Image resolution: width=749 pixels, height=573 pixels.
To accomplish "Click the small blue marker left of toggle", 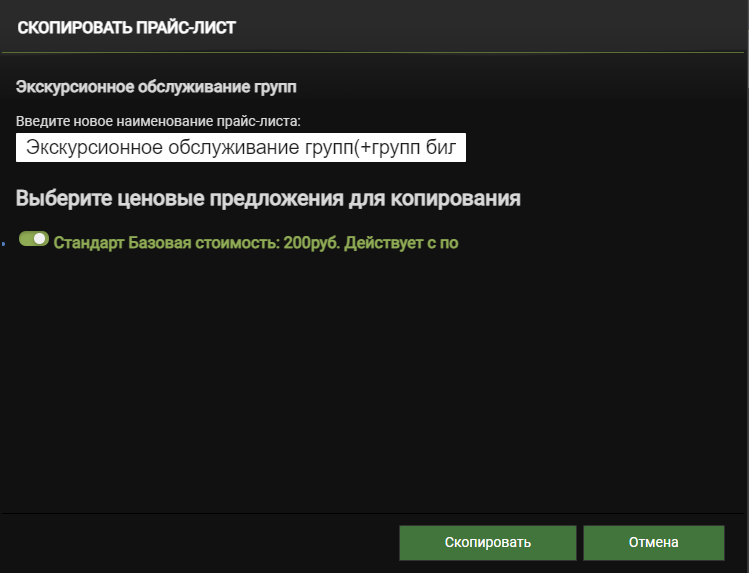I will (5, 242).
